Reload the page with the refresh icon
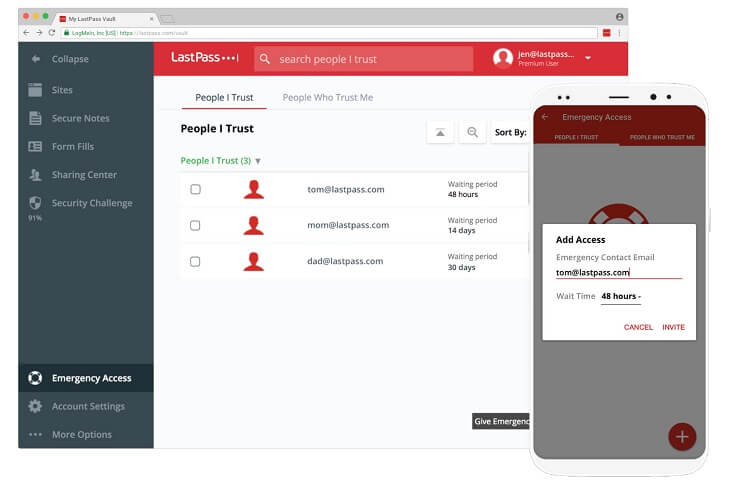 coord(52,33)
